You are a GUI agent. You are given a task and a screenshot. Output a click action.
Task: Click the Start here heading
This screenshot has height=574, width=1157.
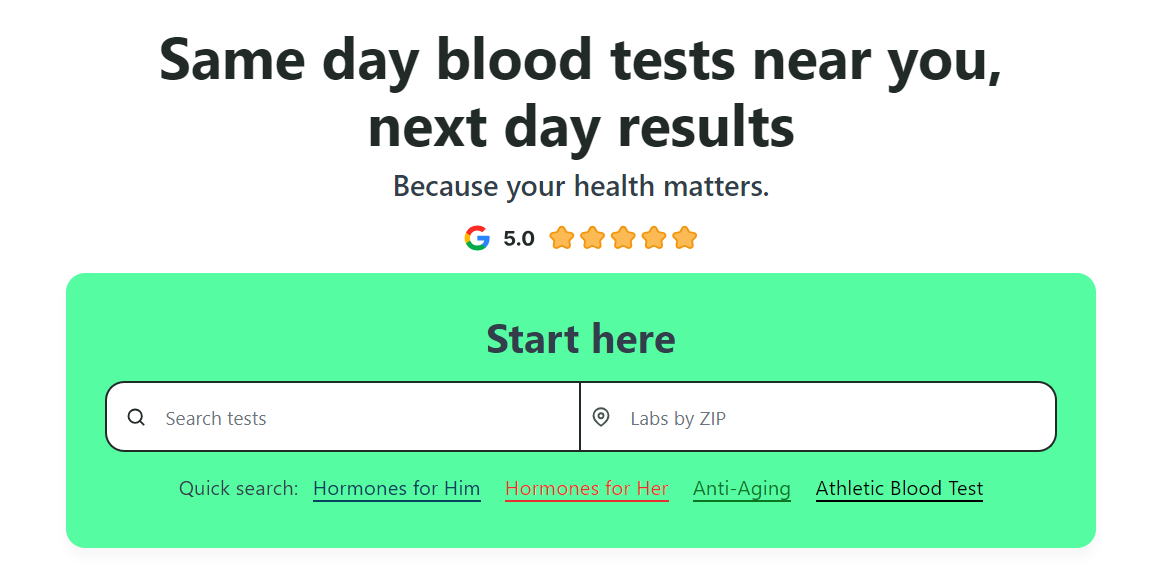click(580, 339)
